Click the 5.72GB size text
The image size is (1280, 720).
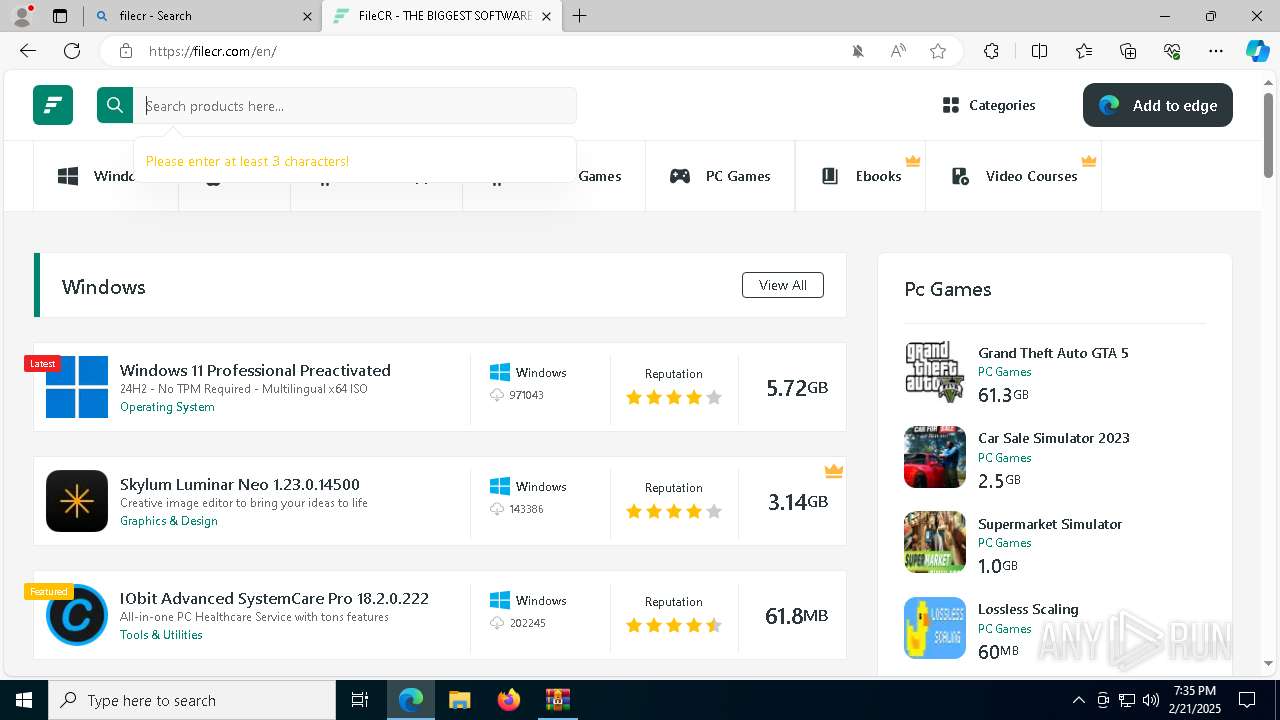[797, 388]
